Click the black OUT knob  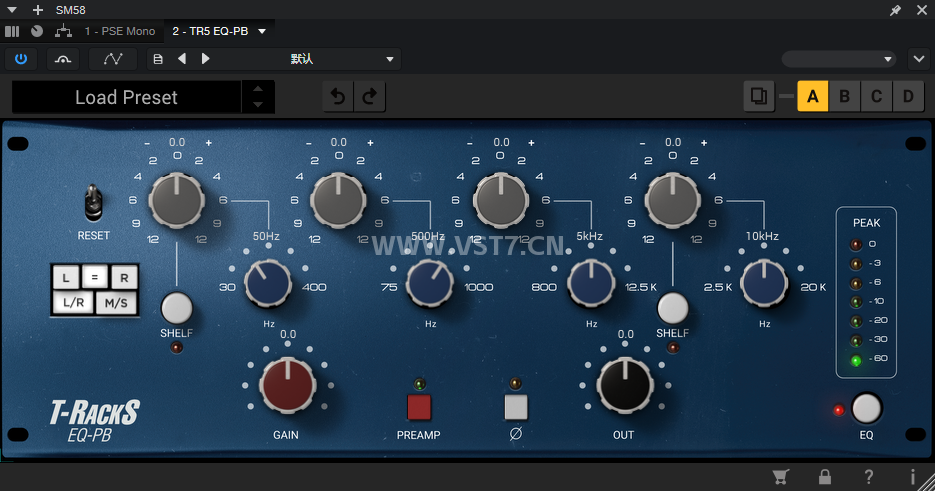point(624,385)
